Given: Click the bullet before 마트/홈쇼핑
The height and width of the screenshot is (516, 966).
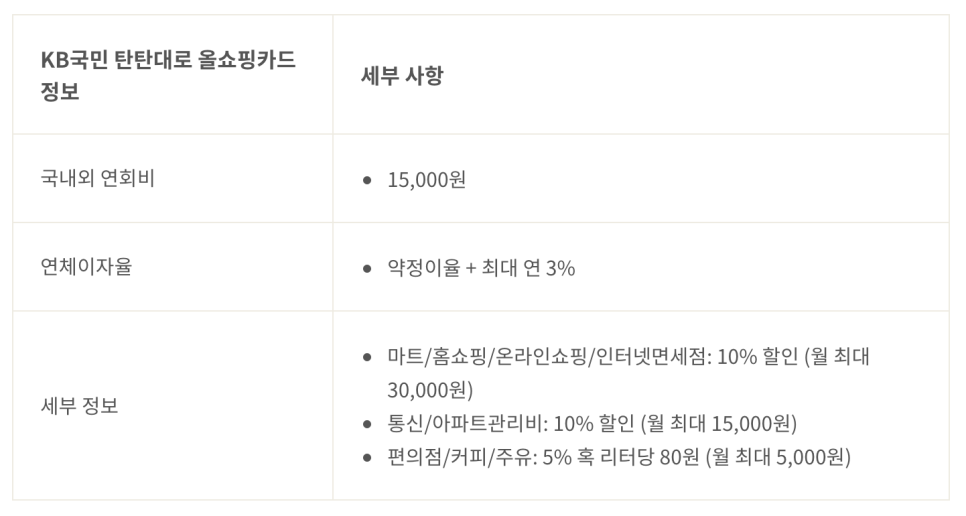Looking at the screenshot, I should 368,357.
